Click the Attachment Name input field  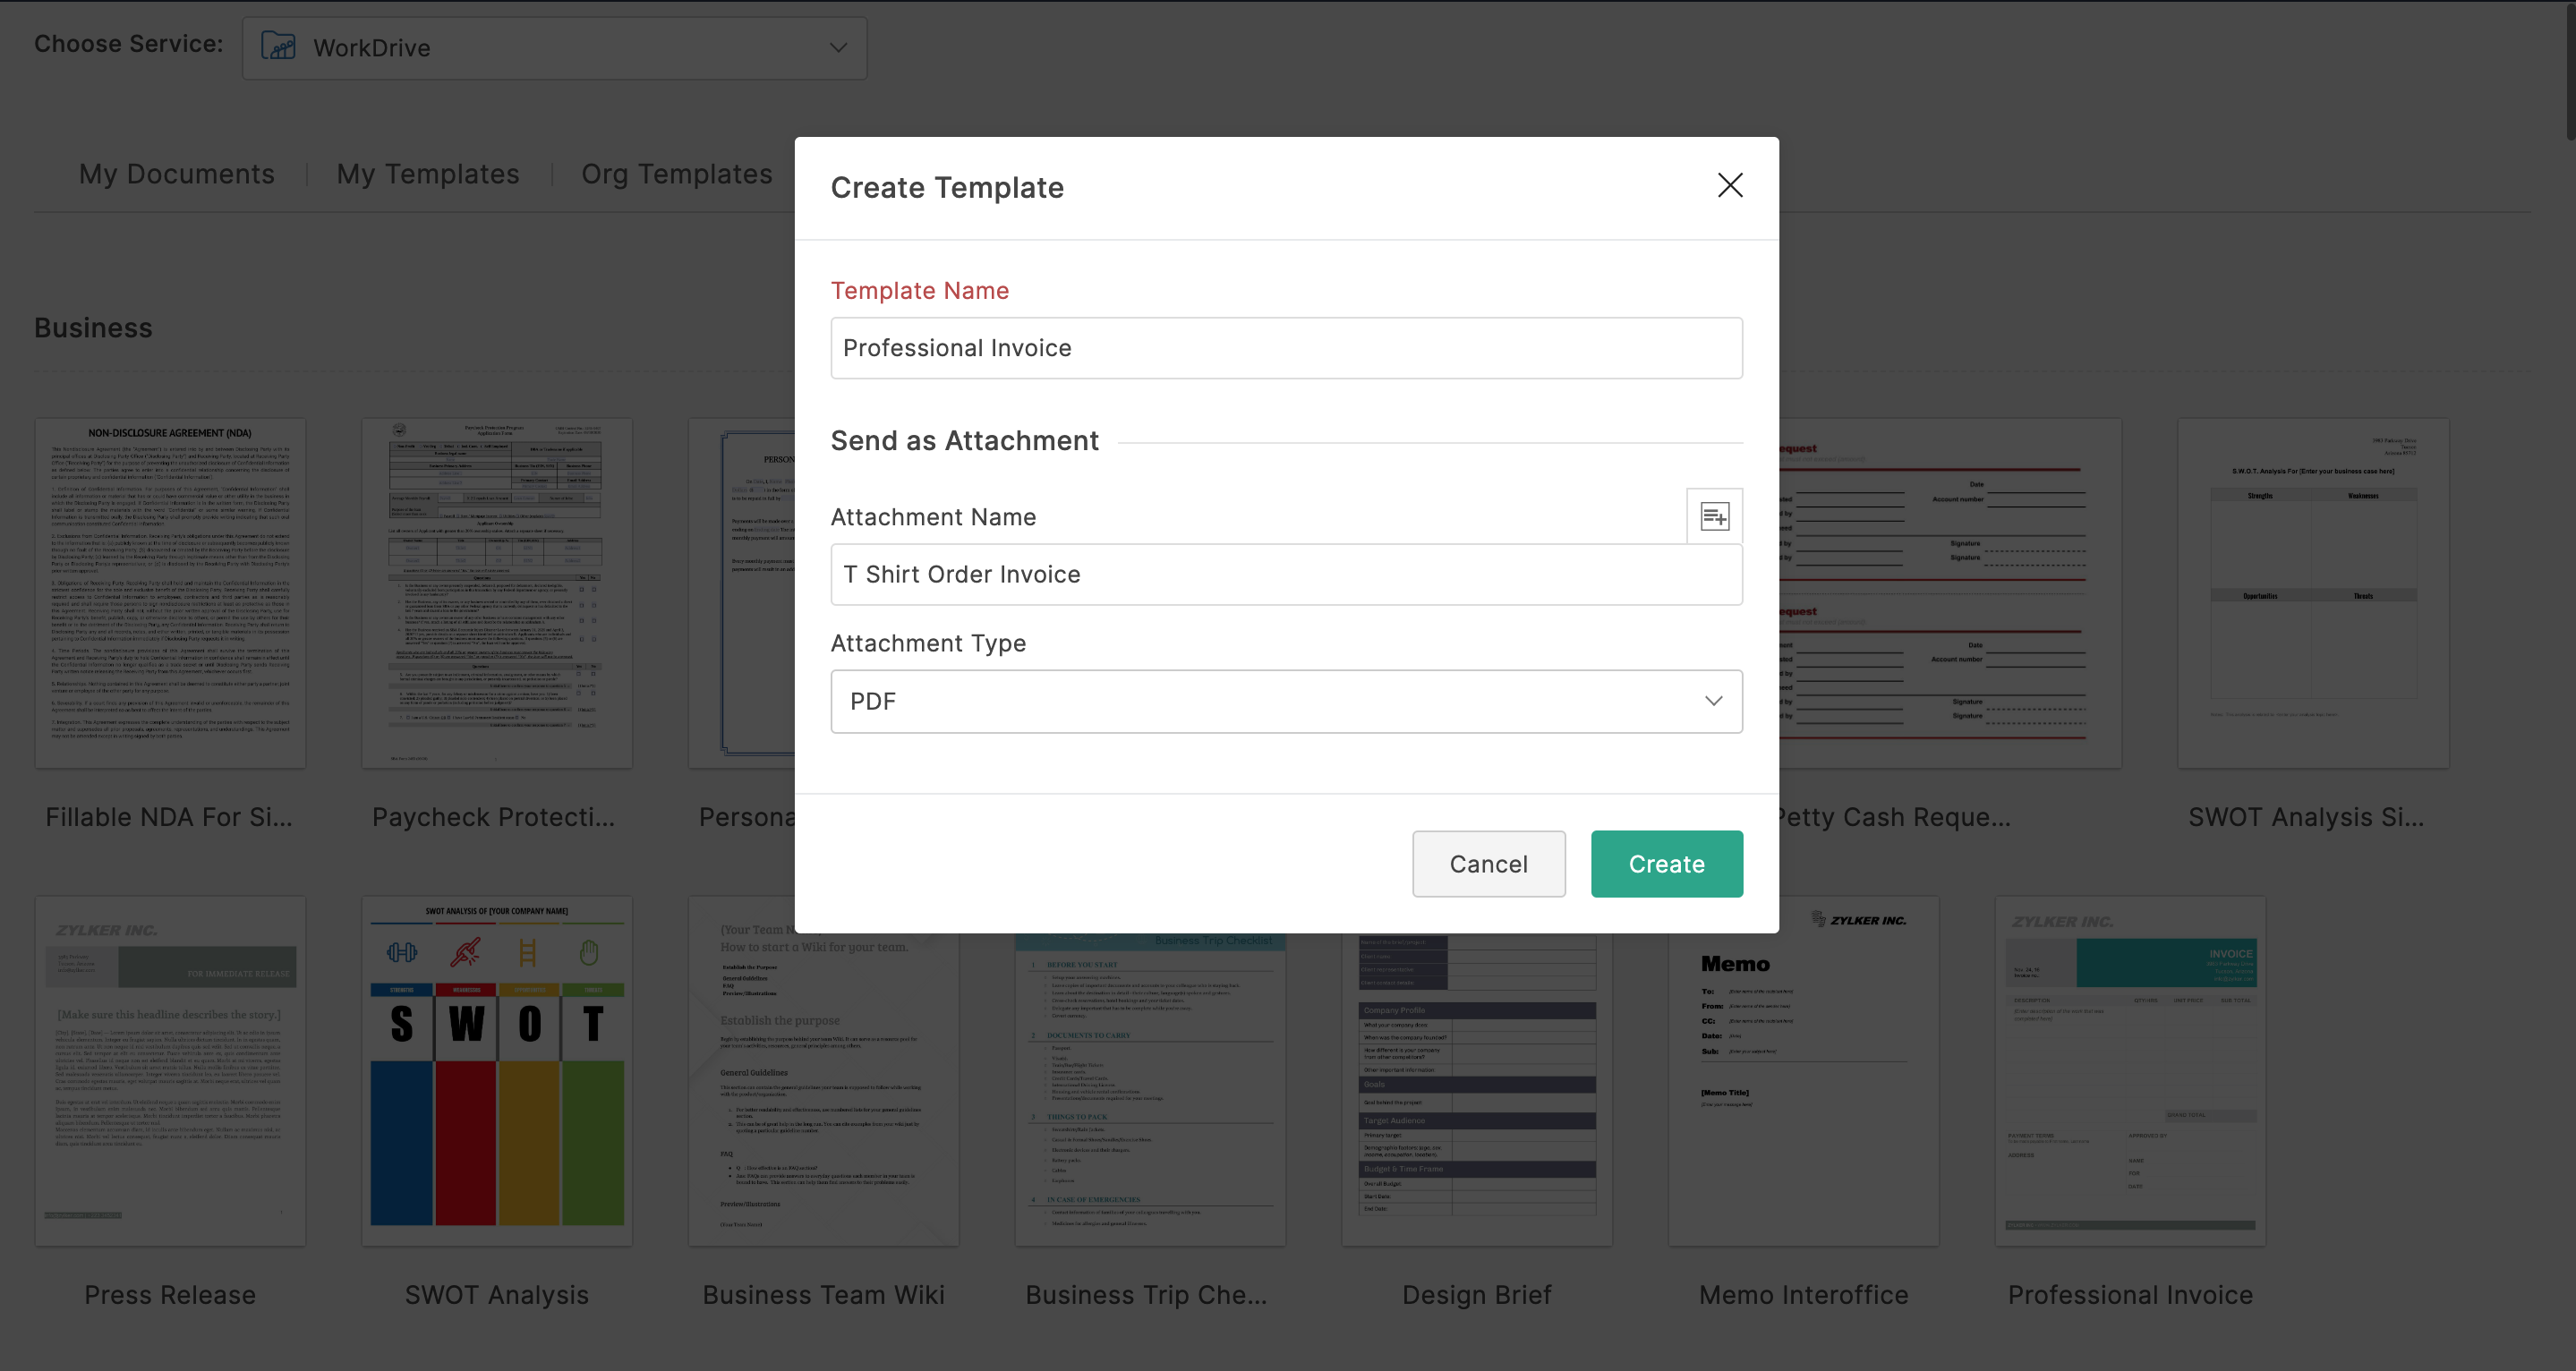pyautogui.click(x=1285, y=574)
